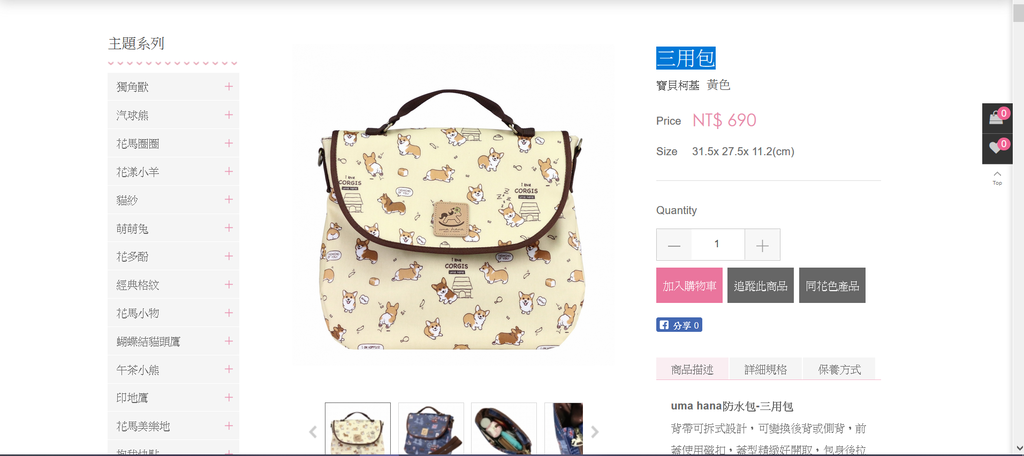Add item with 加入購物車 button

[690, 285]
